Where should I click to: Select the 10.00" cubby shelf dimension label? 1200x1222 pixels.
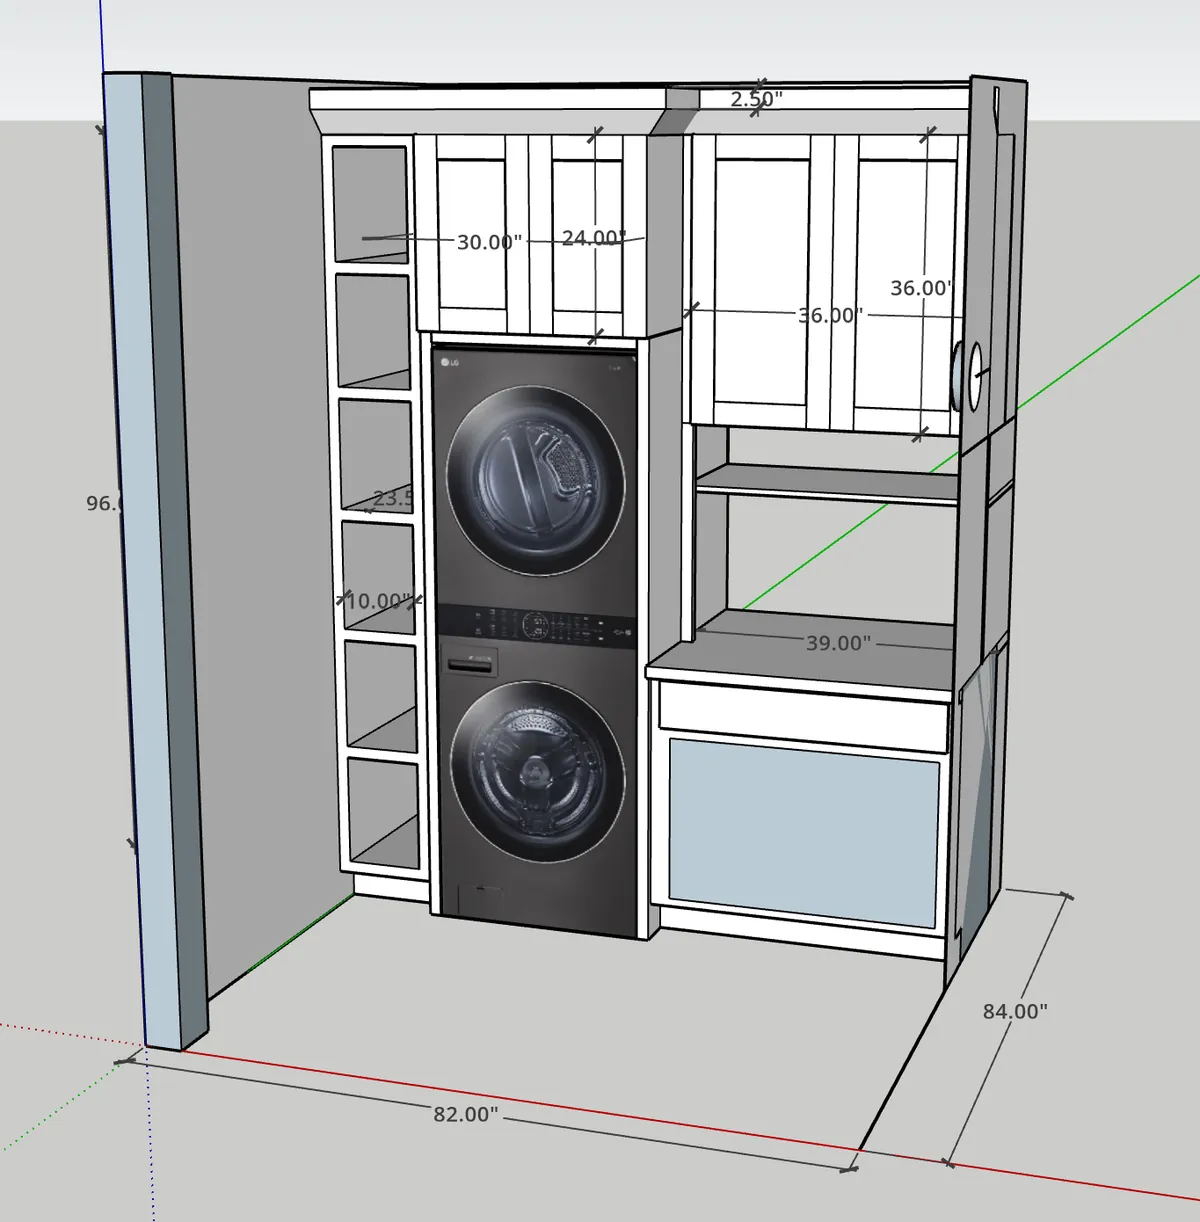pyautogui.click(x=378, y=601)
